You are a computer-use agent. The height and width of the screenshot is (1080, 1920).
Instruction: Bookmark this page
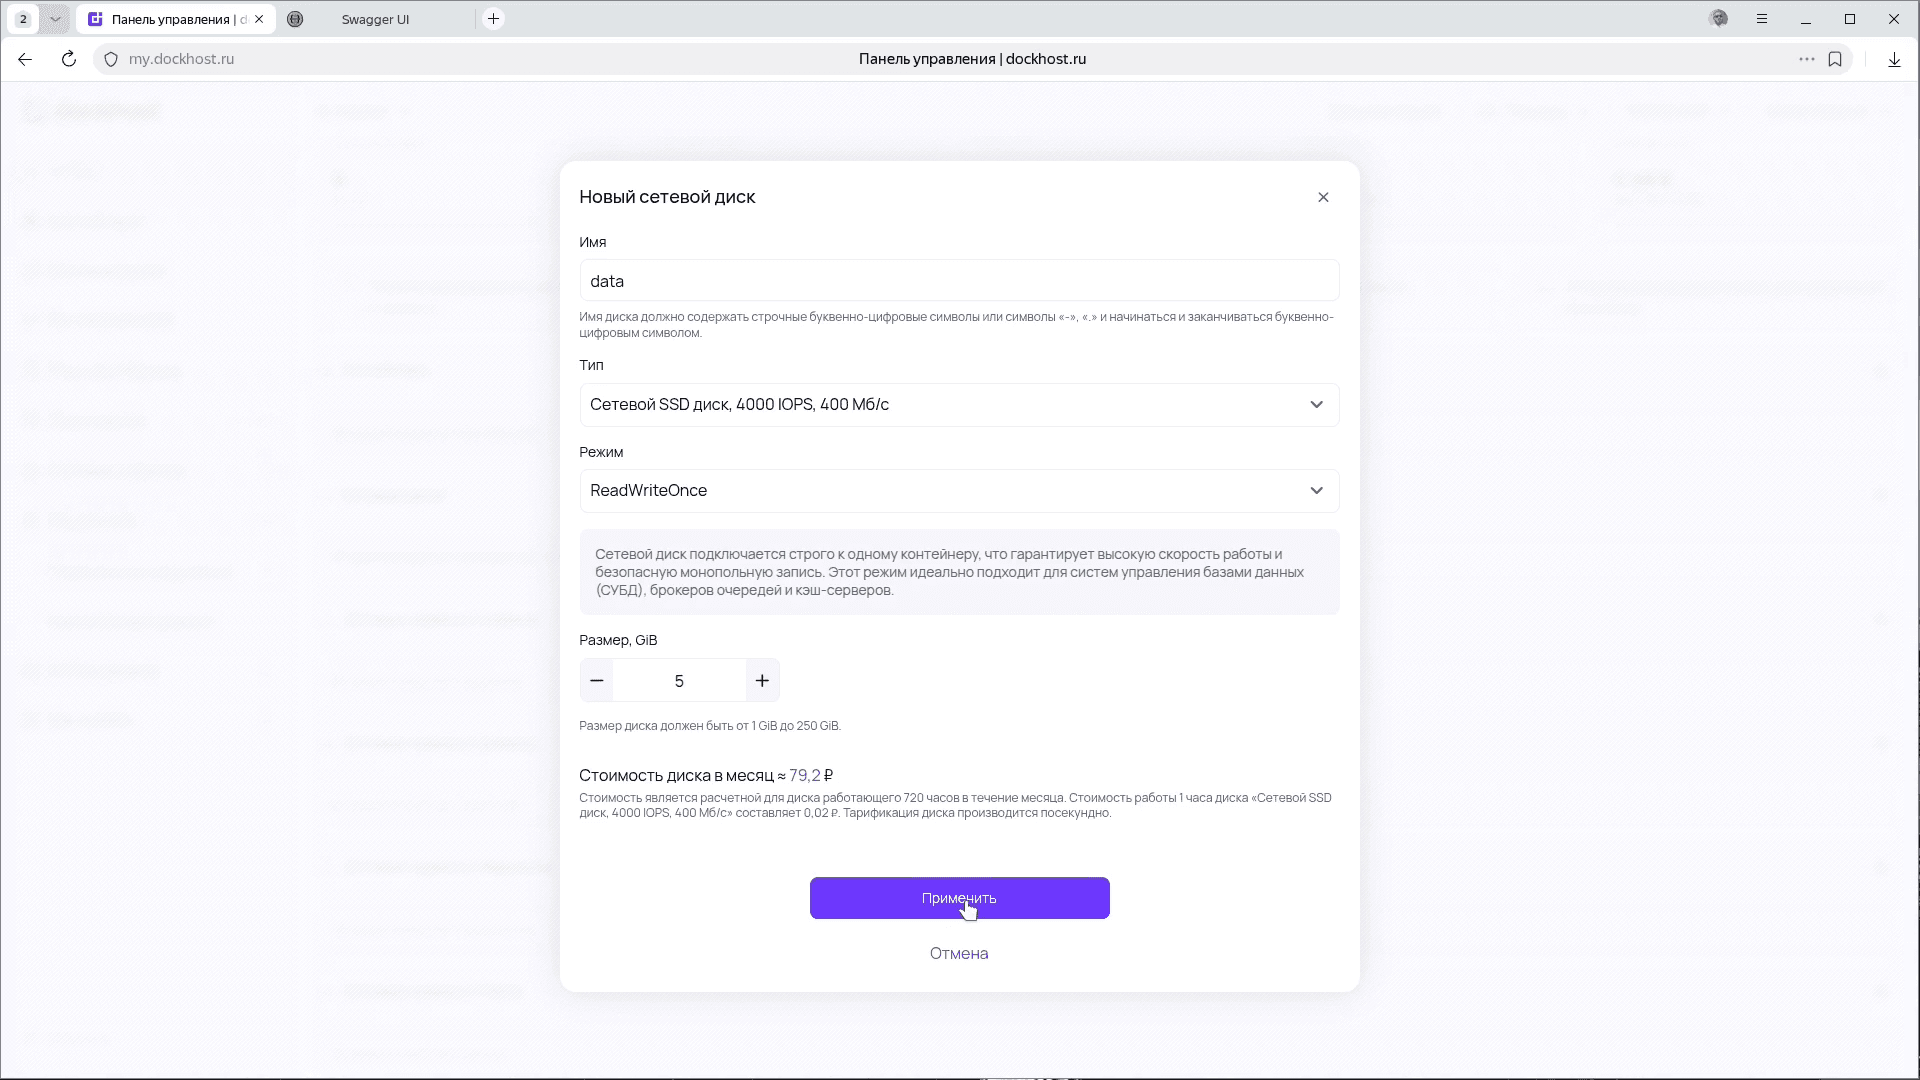click(x=1835, y=59)
